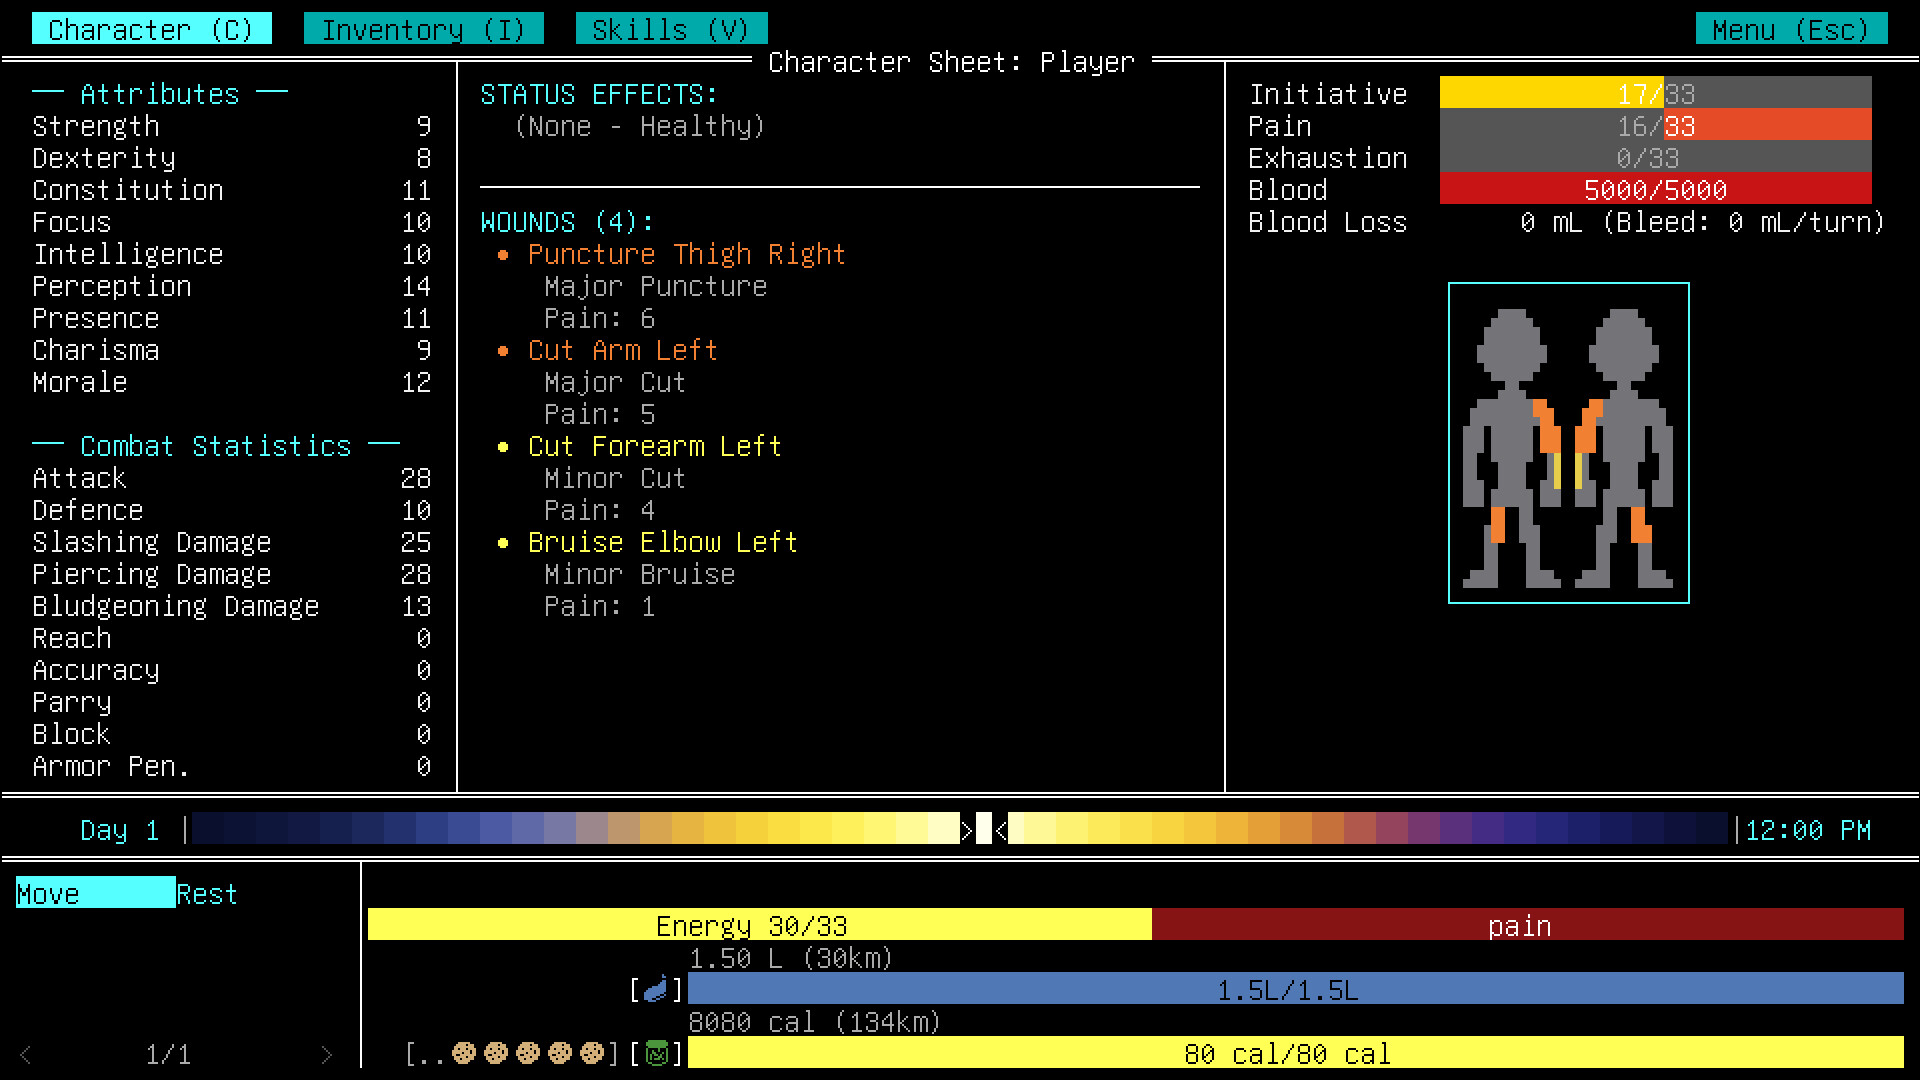Select the Rest action
The width and height of the screenshot is (1920, 1080).
pyautogui.click(x=207, y=893)
